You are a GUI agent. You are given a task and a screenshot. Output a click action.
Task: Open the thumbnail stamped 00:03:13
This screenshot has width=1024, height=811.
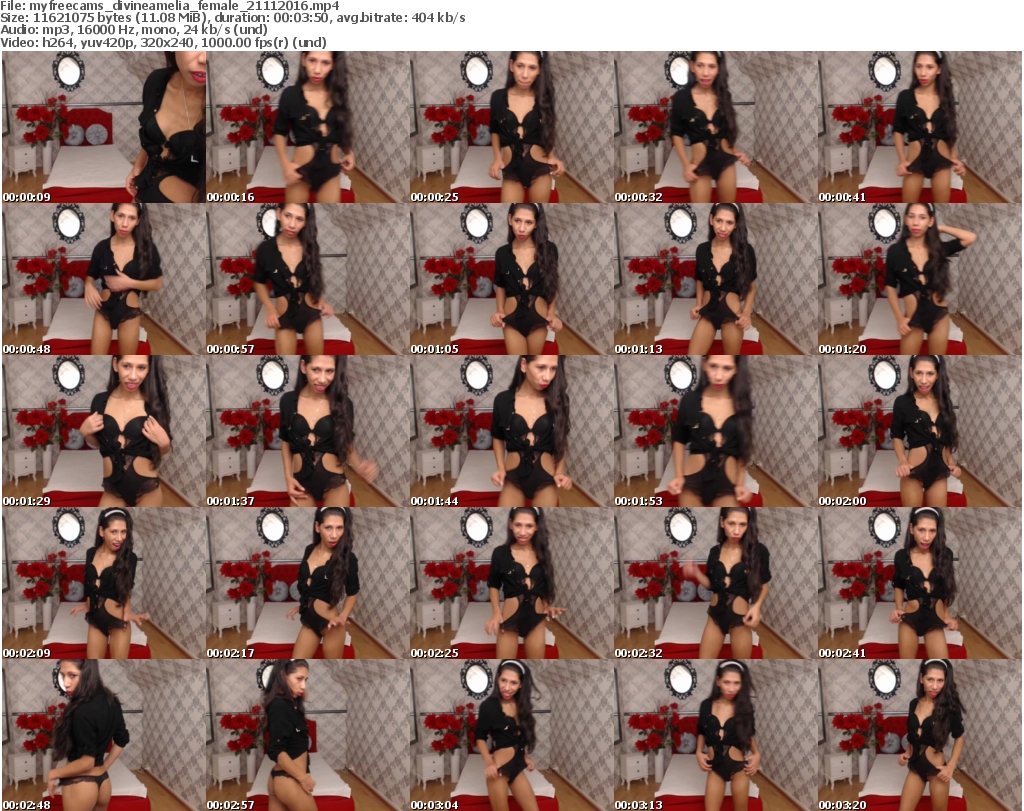click(716, 735)
